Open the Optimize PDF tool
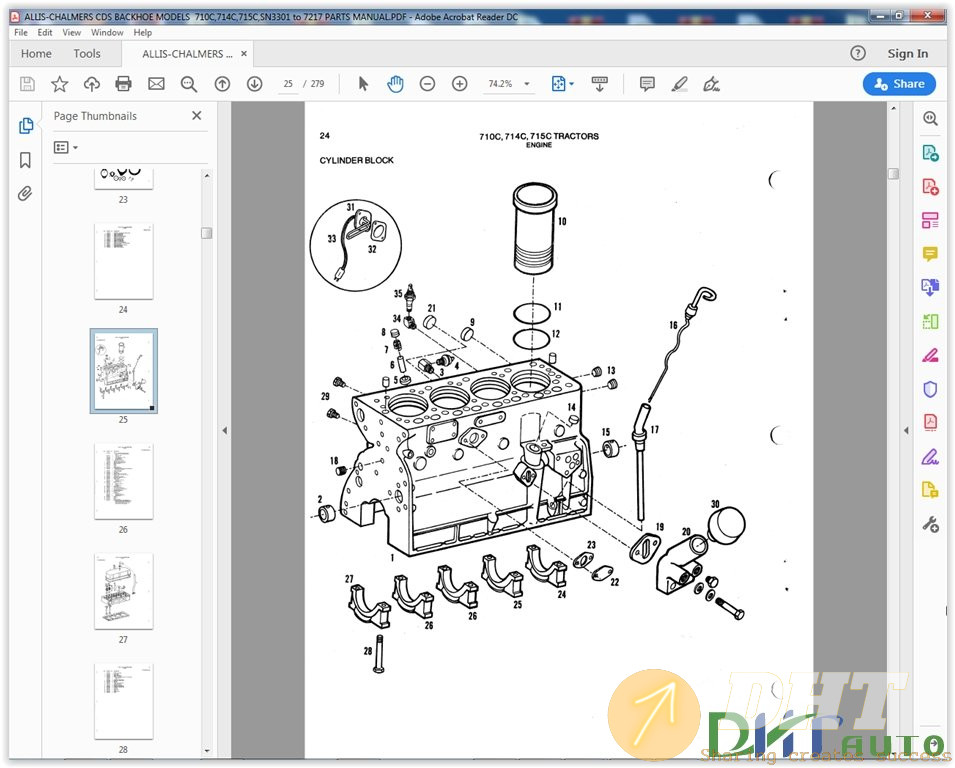This screenshot has height=768, width=955. (x=930, y=422)
